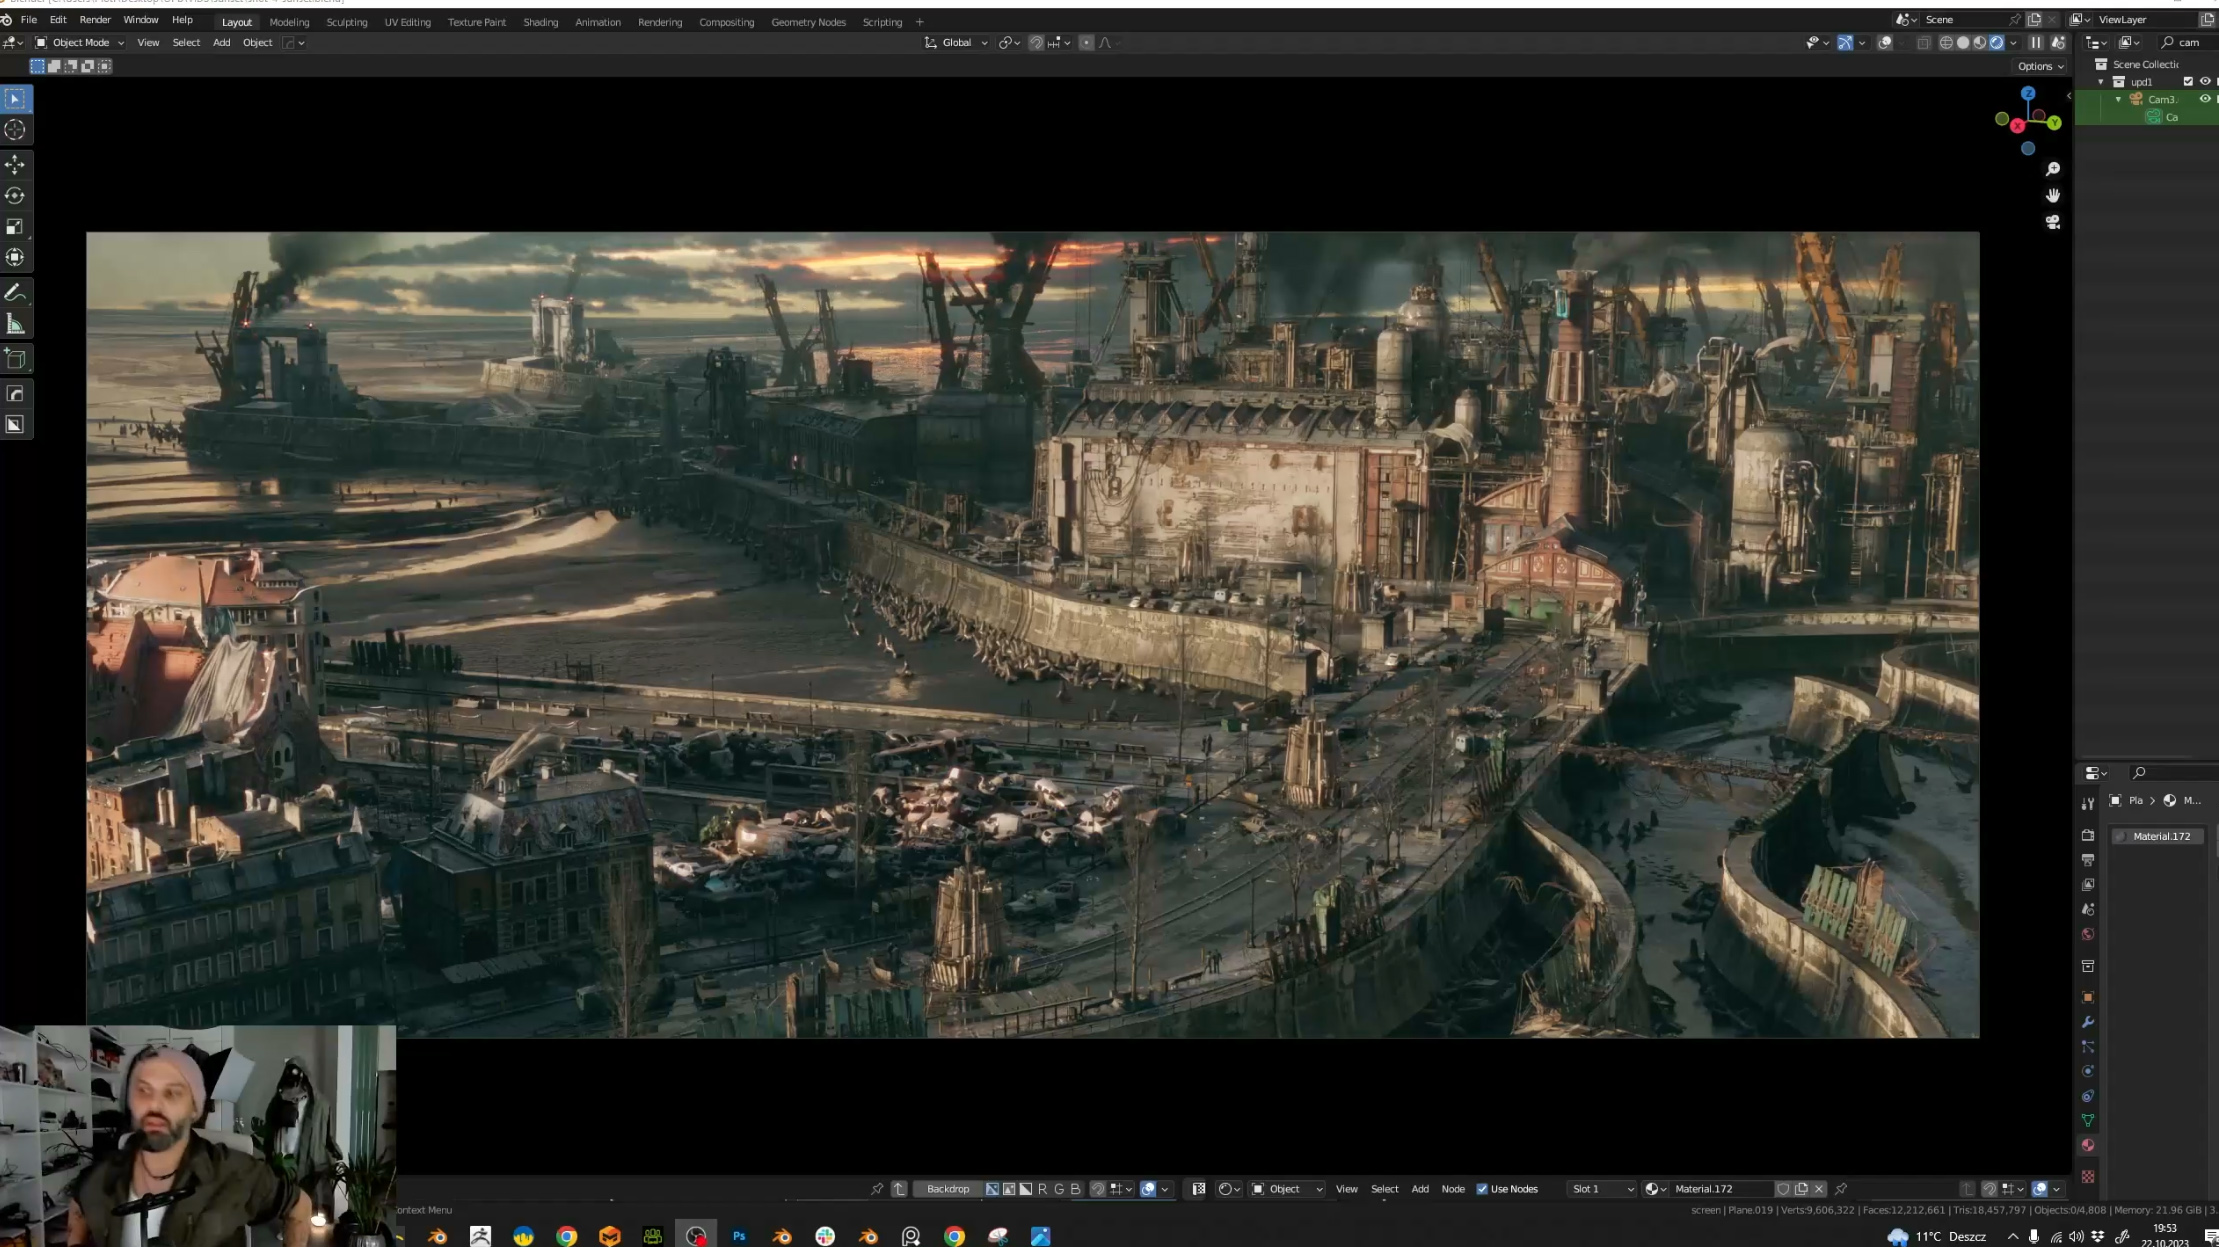Click the outliner search field with cam
Viewport: 2219px width, 1247px height.
pyautogui.click(x=2188, y=43)
